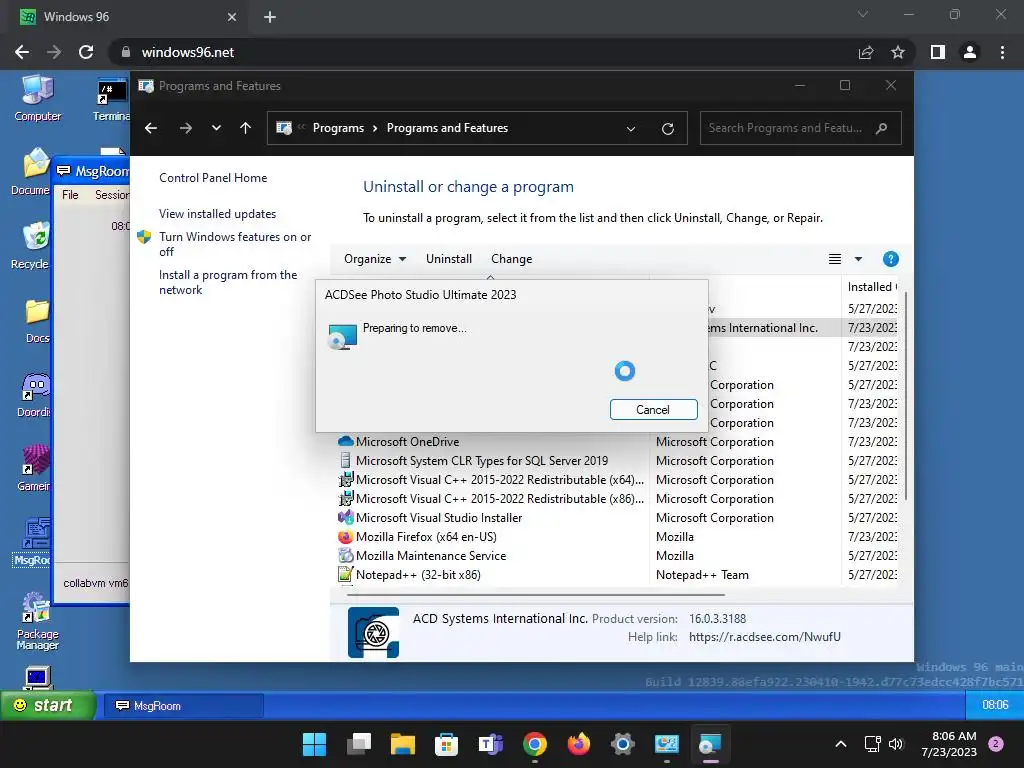The image size is (1024, 768).
Task: Open Package Manager desktop icon
Action: (37, 620)
